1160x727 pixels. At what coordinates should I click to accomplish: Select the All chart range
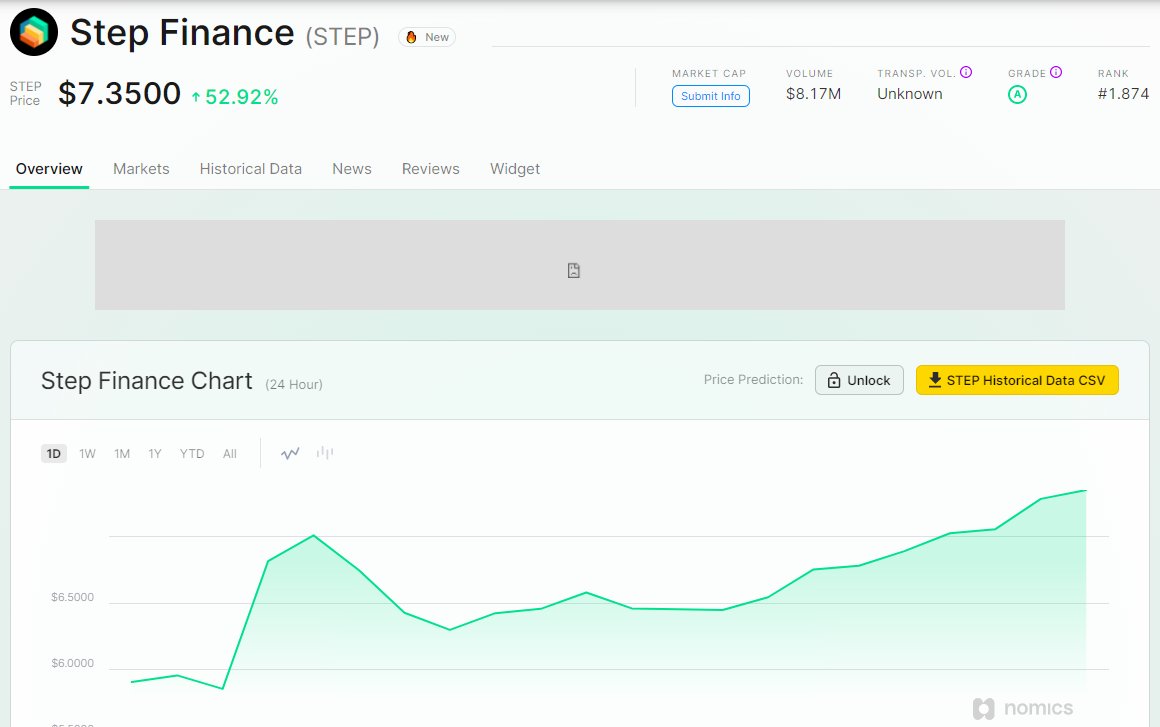click(230, 453)
